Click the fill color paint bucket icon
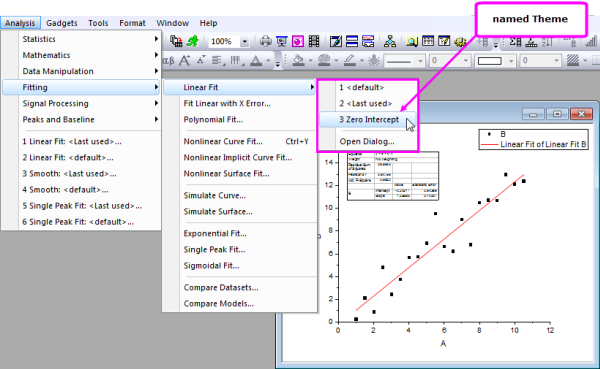 click(x=298, y=60)
